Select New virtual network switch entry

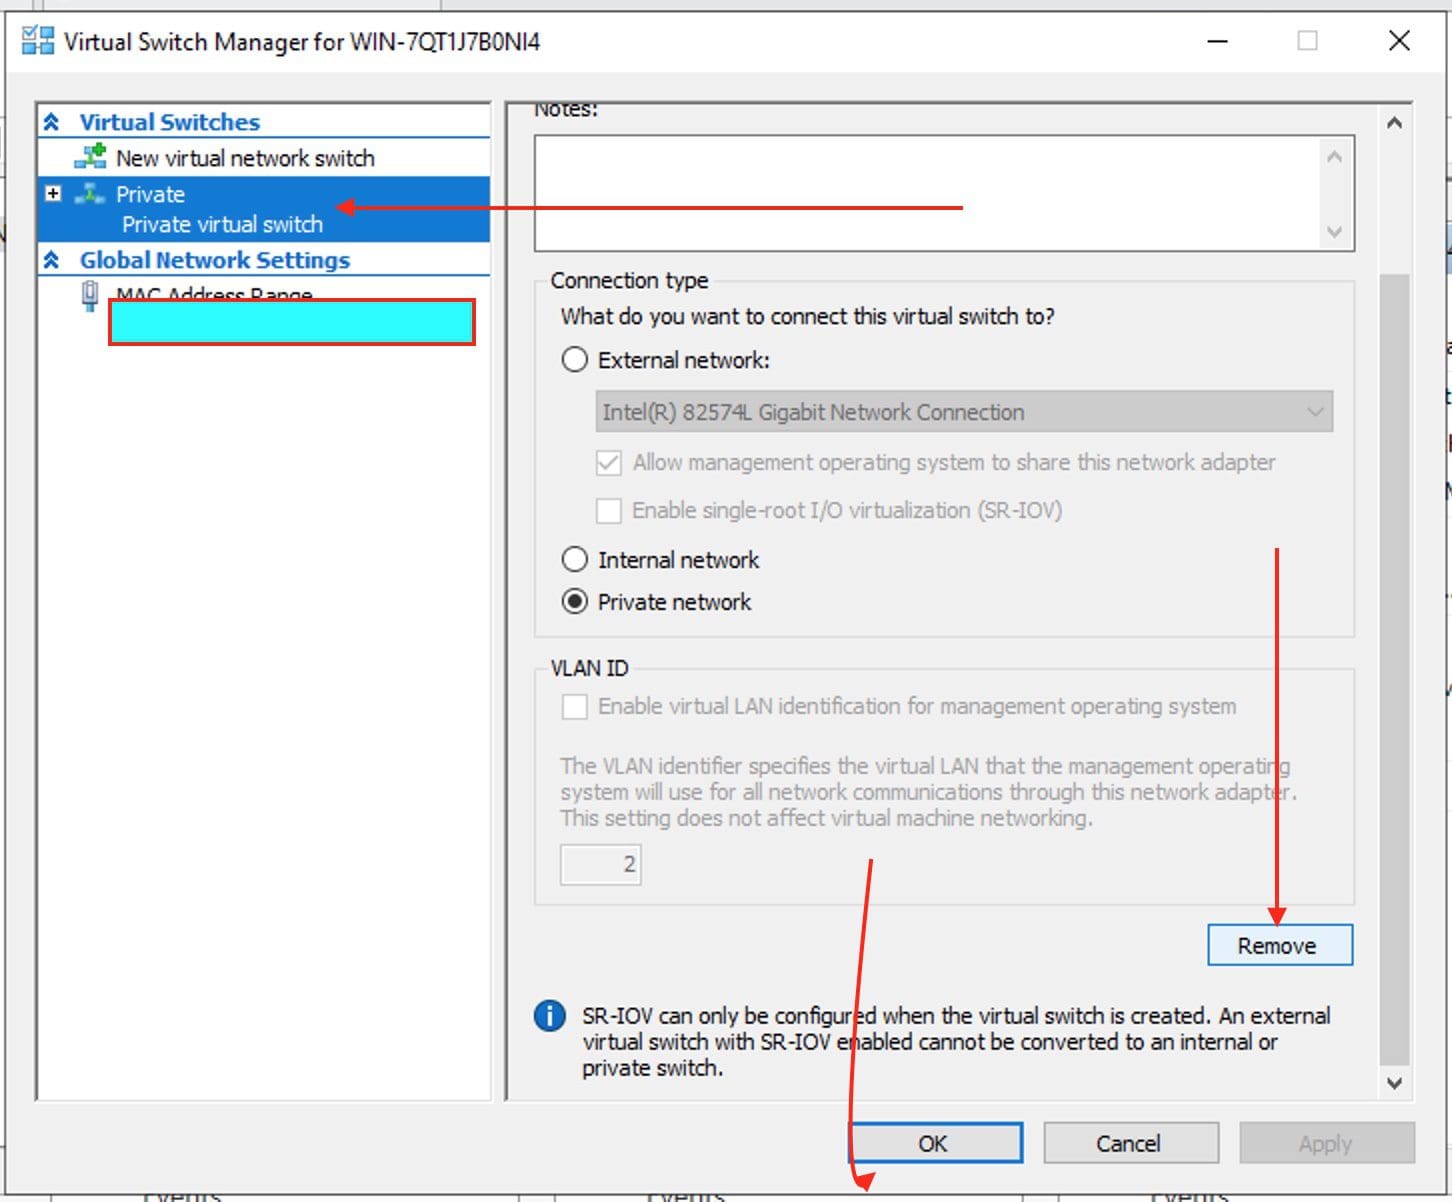(x=245, y=158)
